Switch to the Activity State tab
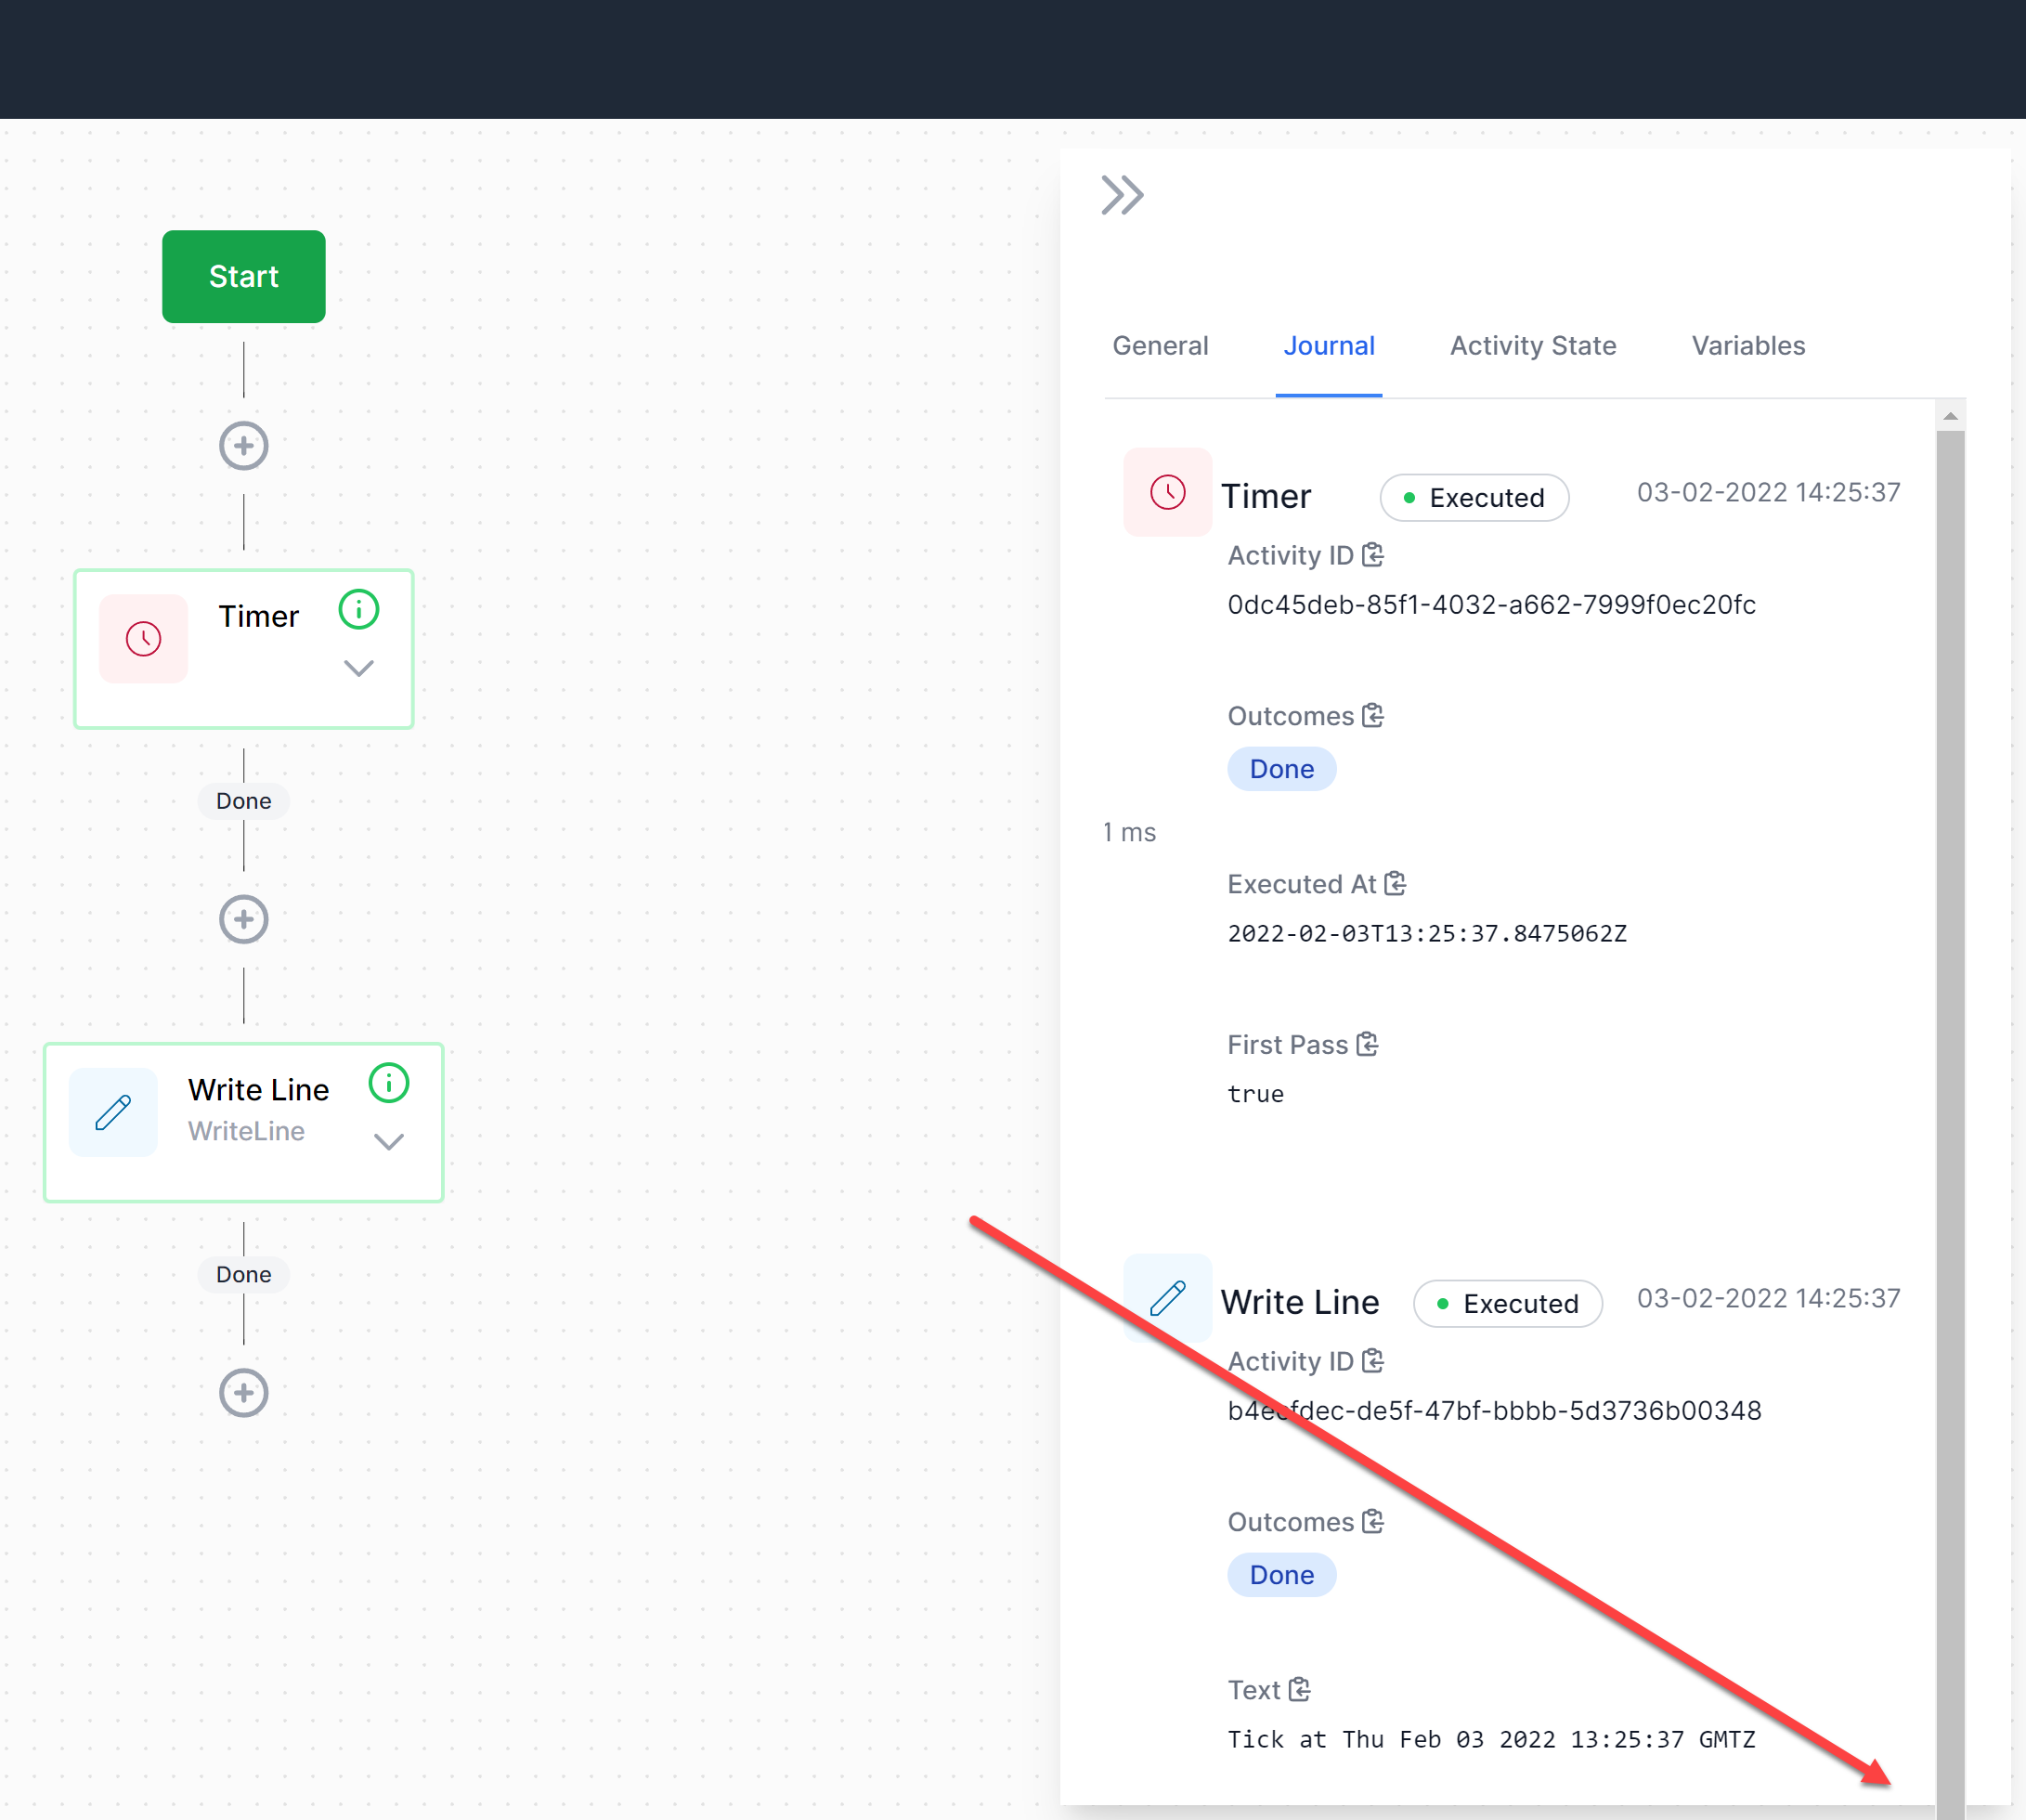 1532,346
